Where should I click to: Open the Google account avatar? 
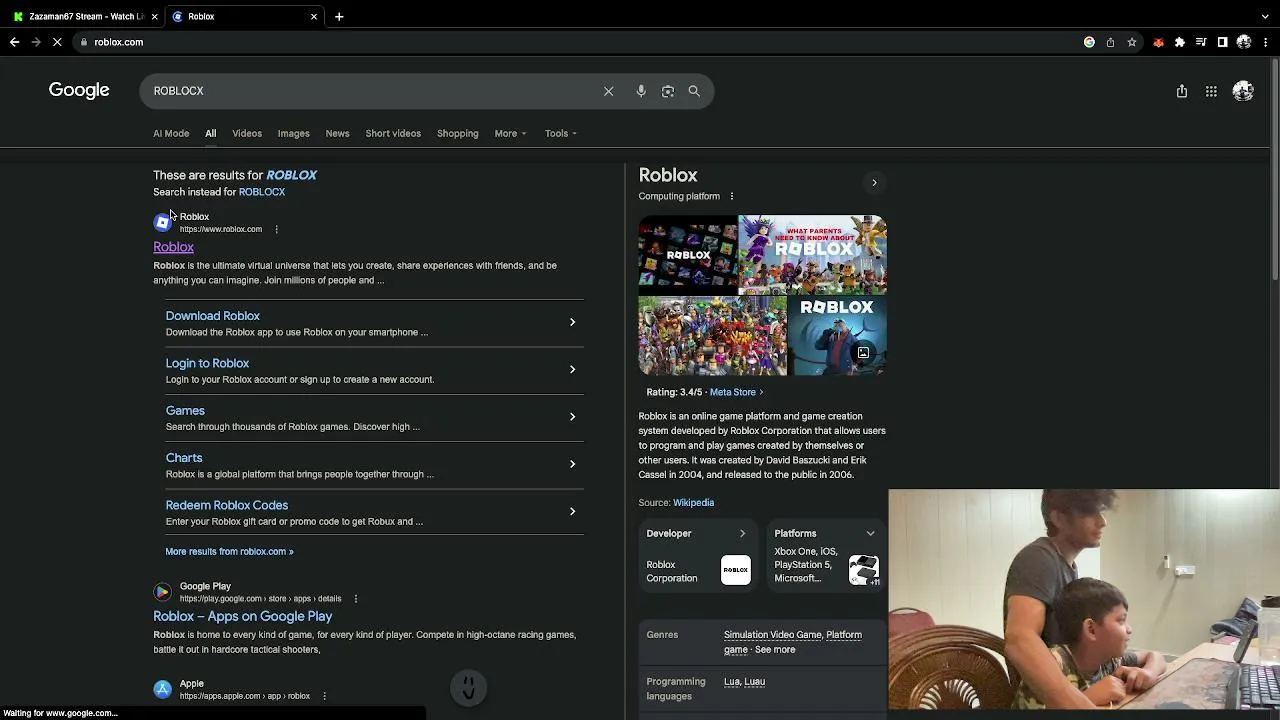[1243, 91]
